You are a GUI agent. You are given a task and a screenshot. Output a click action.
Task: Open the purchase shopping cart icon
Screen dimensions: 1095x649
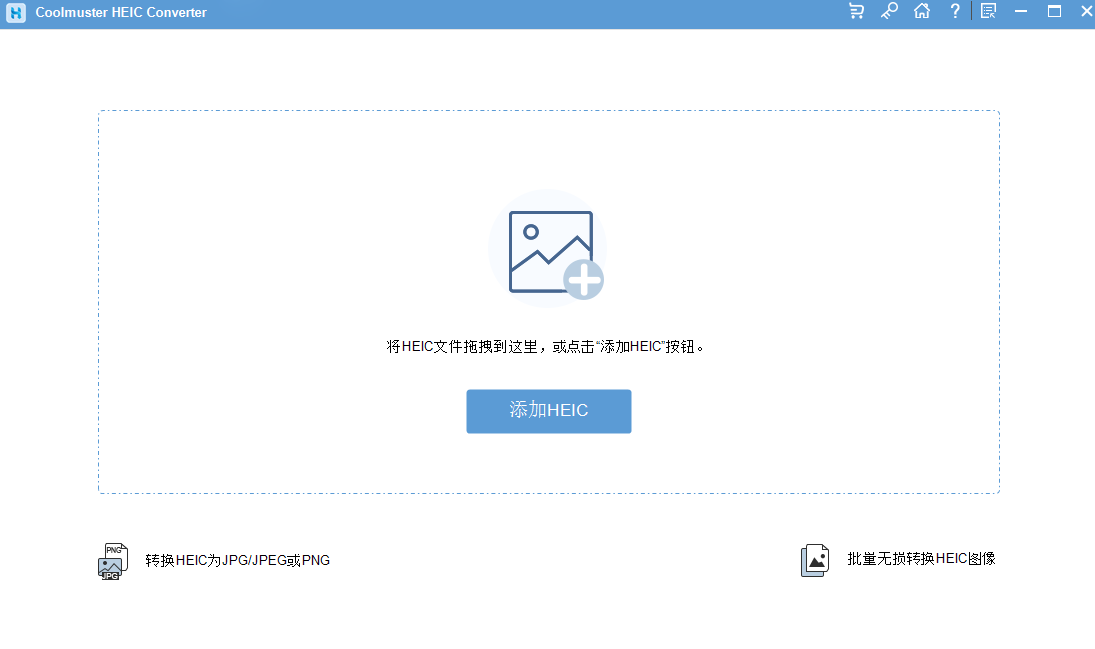coord(856,11)
